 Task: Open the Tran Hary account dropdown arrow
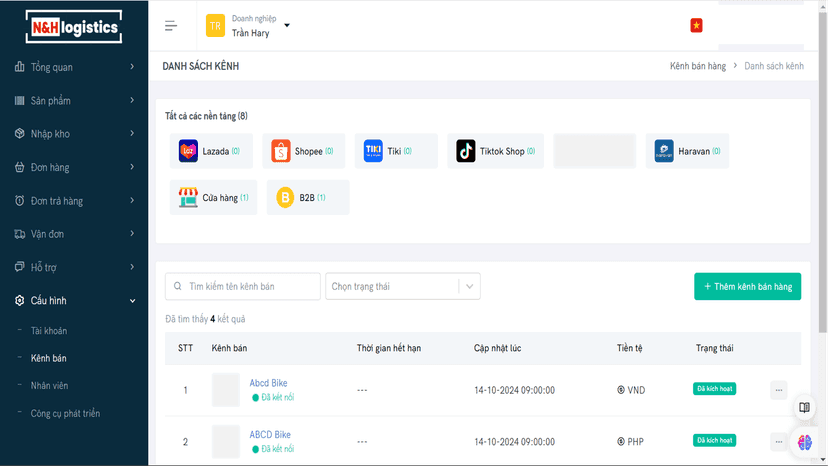tap(287, 25)
